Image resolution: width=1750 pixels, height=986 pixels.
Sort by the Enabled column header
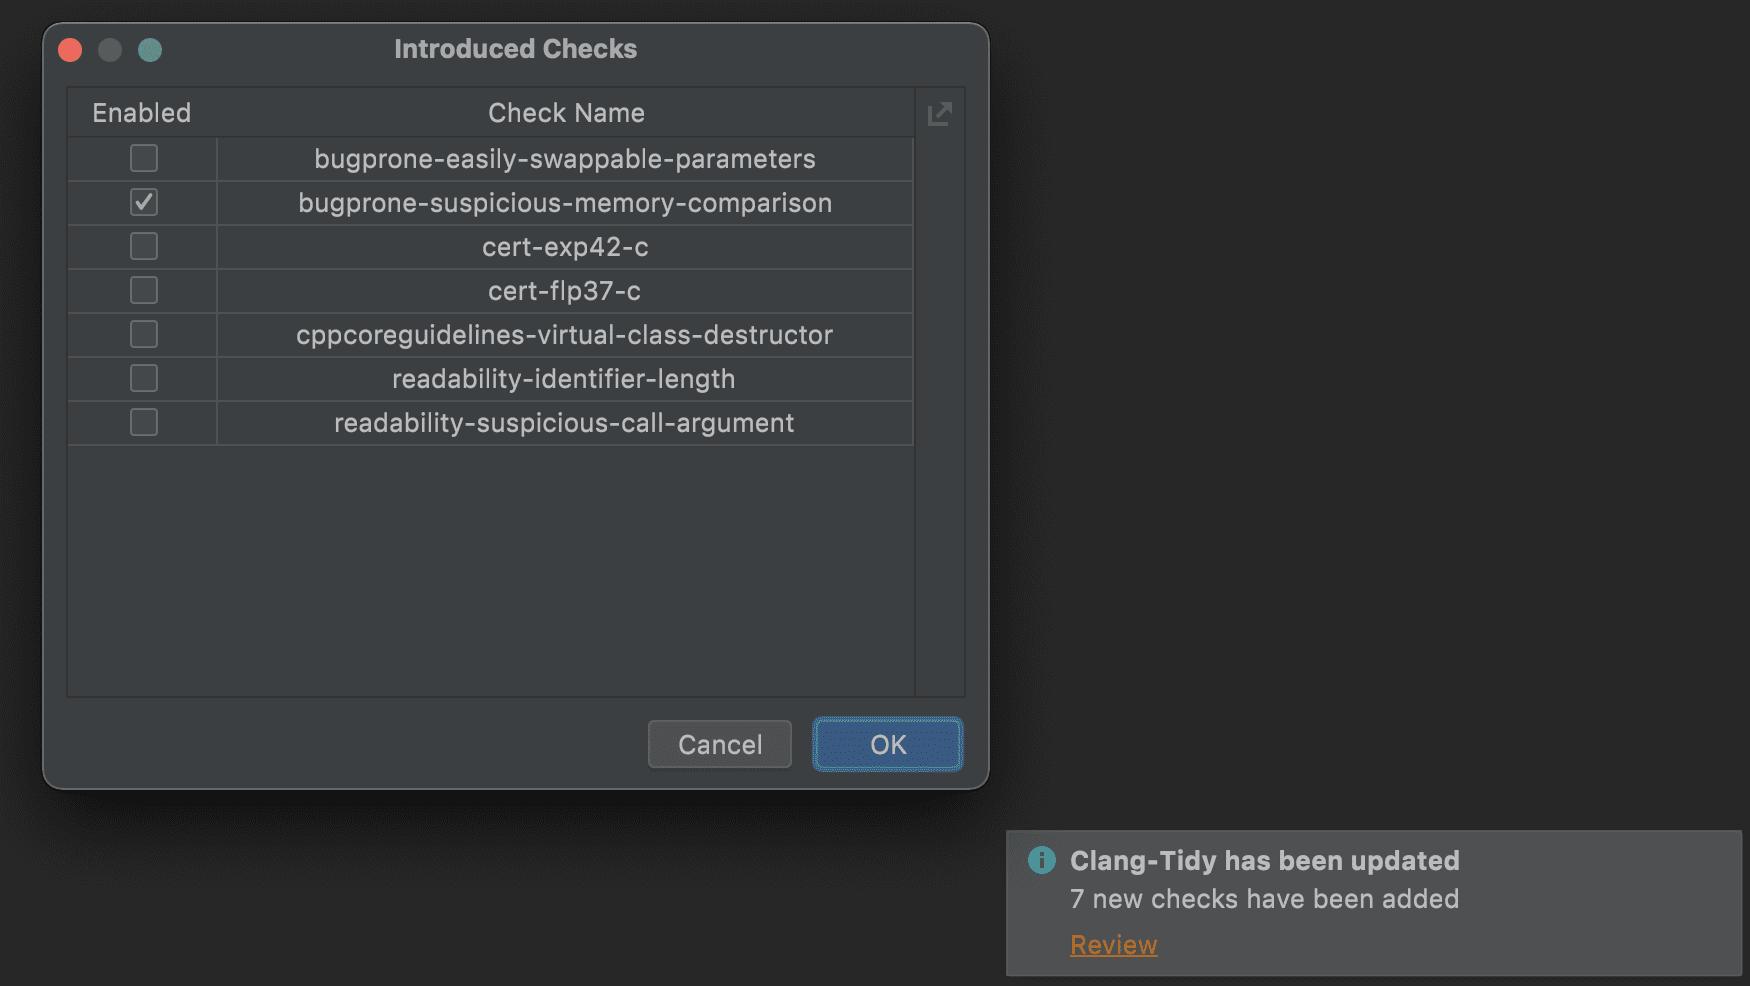pos(142,113)
